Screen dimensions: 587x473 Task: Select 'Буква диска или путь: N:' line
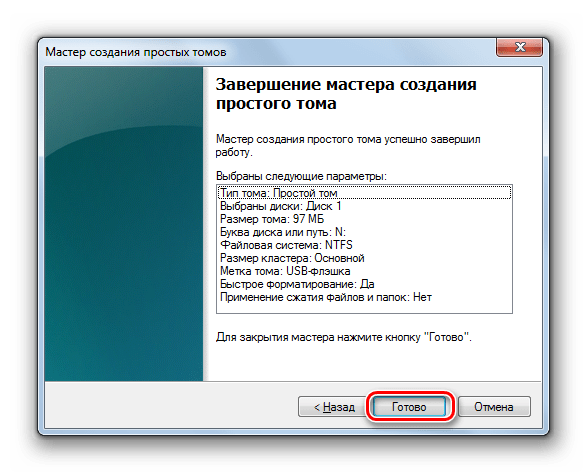[283, 232]
